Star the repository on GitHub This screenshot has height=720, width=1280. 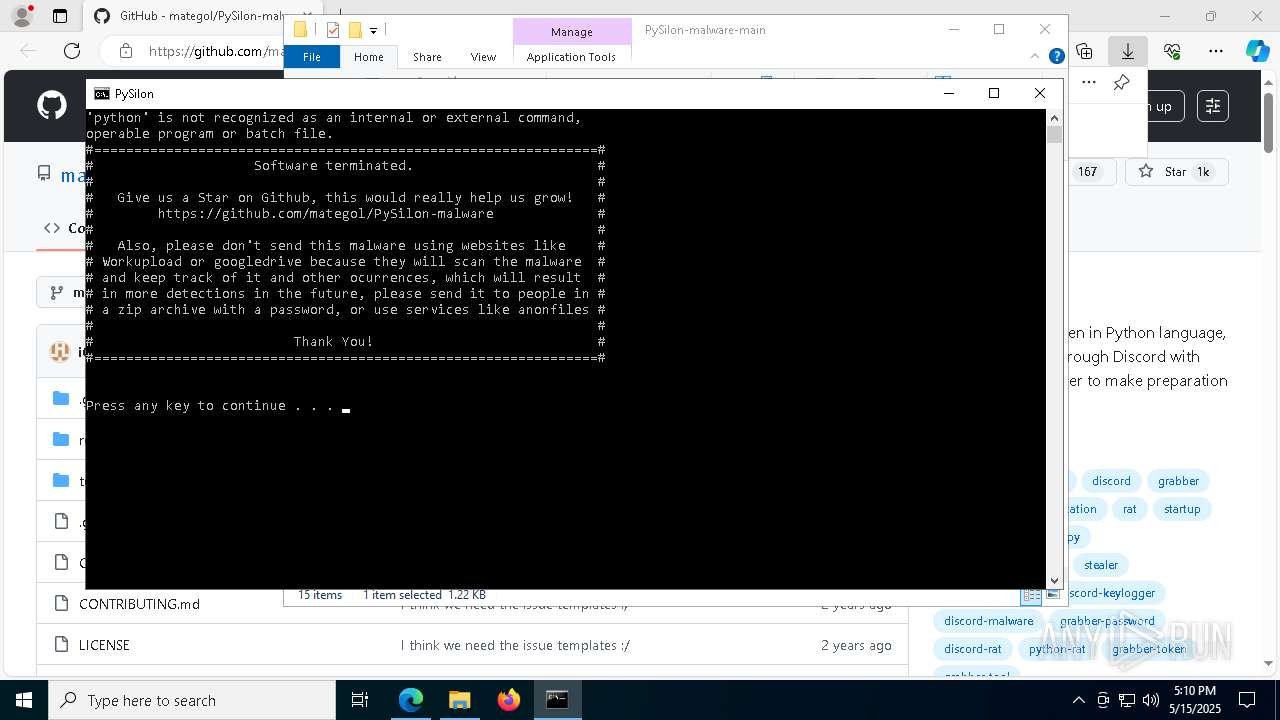[x=1176, y=172]
